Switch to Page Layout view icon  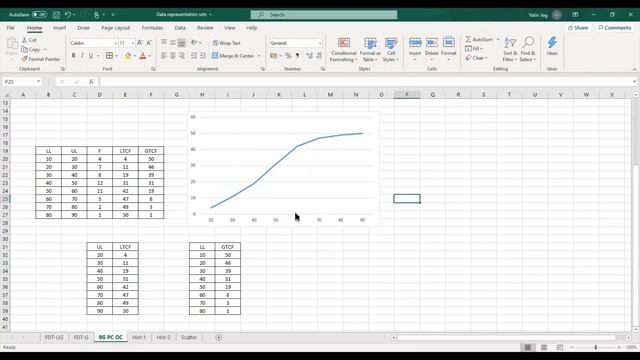[544, 347]
